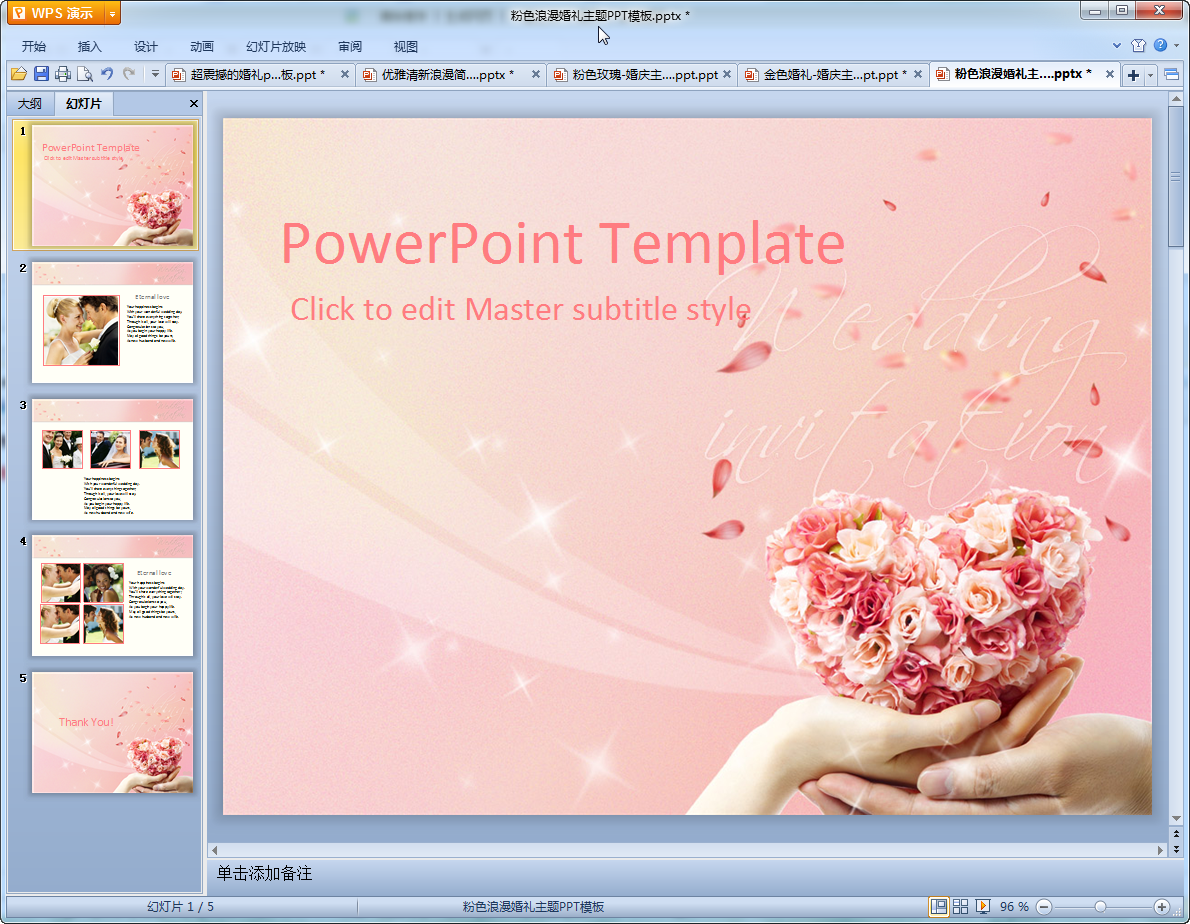Click the horizontal scrollbar left arrow
This screenshot has height=924, width=1190.
pyautogui.click(x=214, y=850)
